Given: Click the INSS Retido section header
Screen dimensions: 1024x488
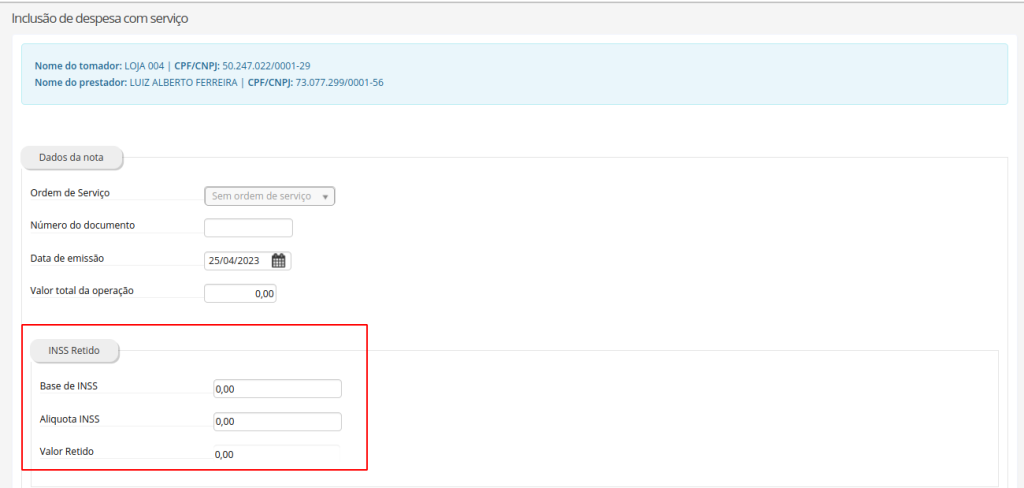Looking at the screenshot, I should [76, 351].
